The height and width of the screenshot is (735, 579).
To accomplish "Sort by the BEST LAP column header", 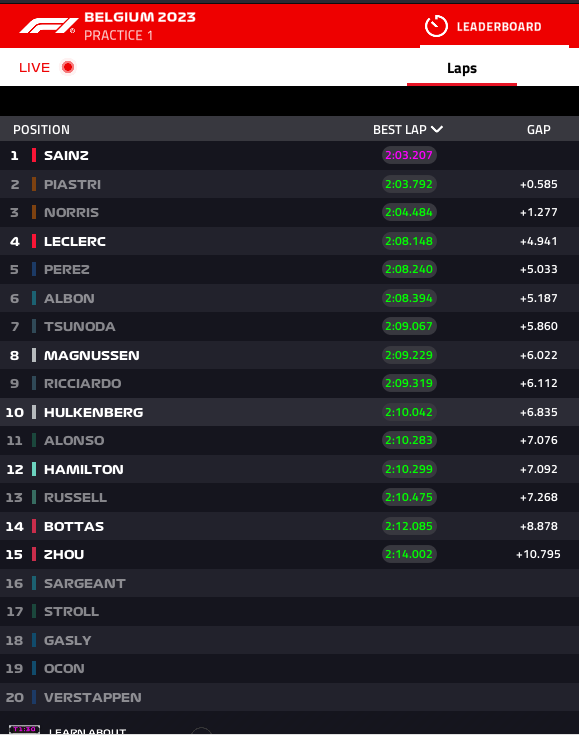I will (x=400, y=129).
